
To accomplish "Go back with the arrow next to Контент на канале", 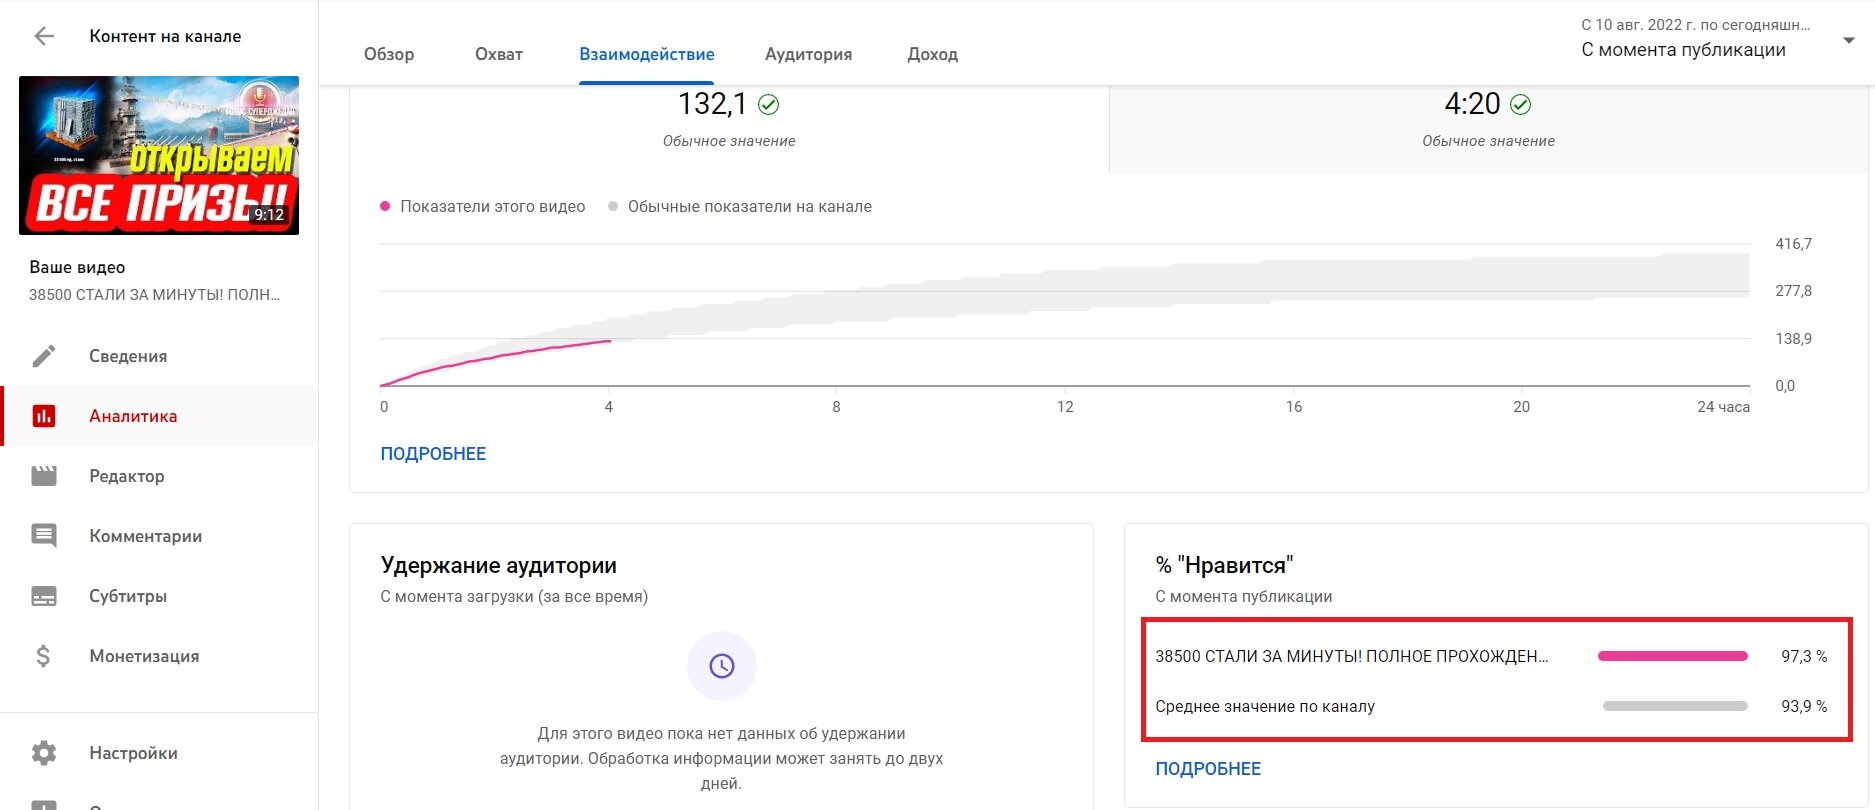I will [44, 36].
